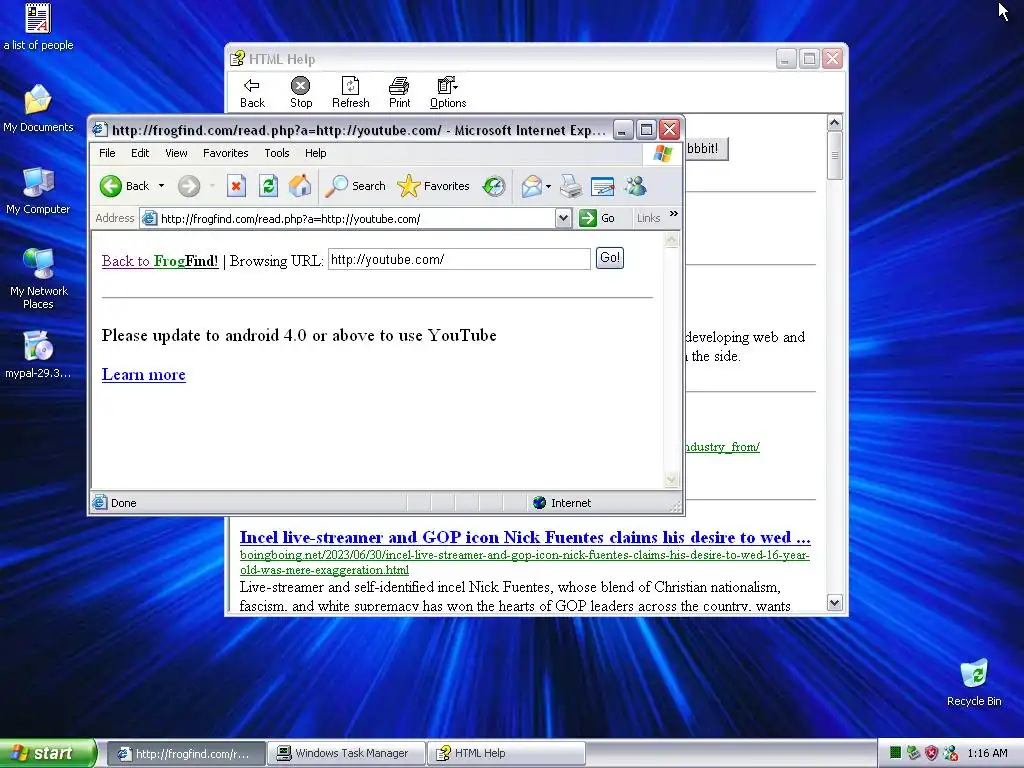This screenshot has width=1024, height=768.
Task: Select the mypal-29.3 installer icon
Action: pyautogui.click(x=38, y=355)
